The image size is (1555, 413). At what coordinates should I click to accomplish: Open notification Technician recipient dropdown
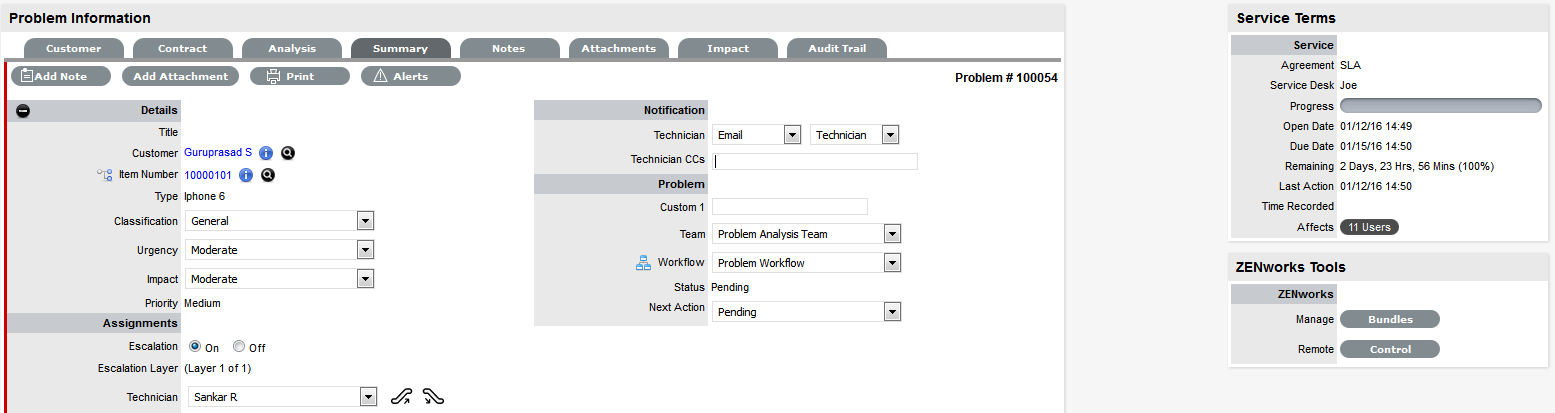(x=855, y=135)
